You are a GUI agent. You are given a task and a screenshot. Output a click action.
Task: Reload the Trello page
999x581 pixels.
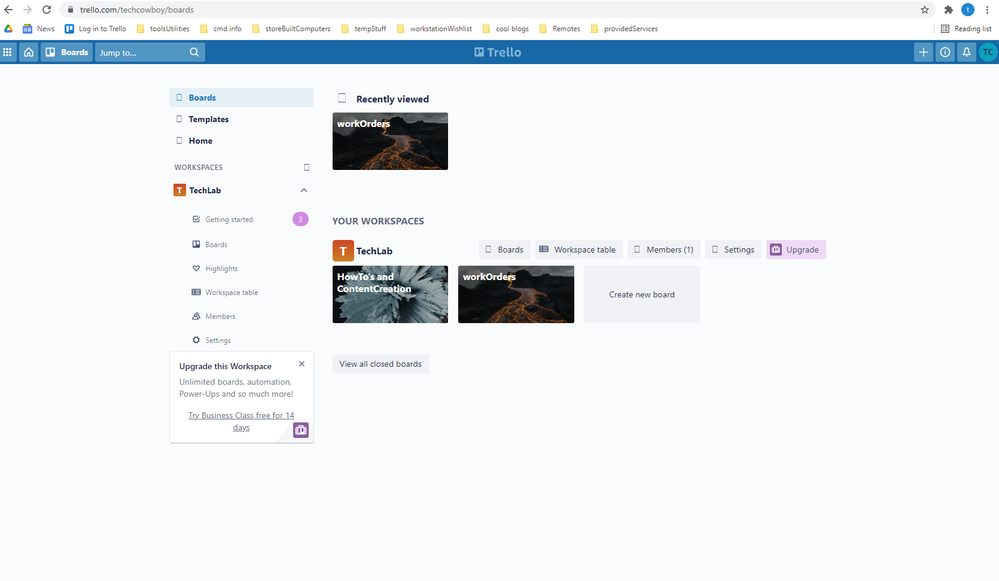(x=47, y=10)
